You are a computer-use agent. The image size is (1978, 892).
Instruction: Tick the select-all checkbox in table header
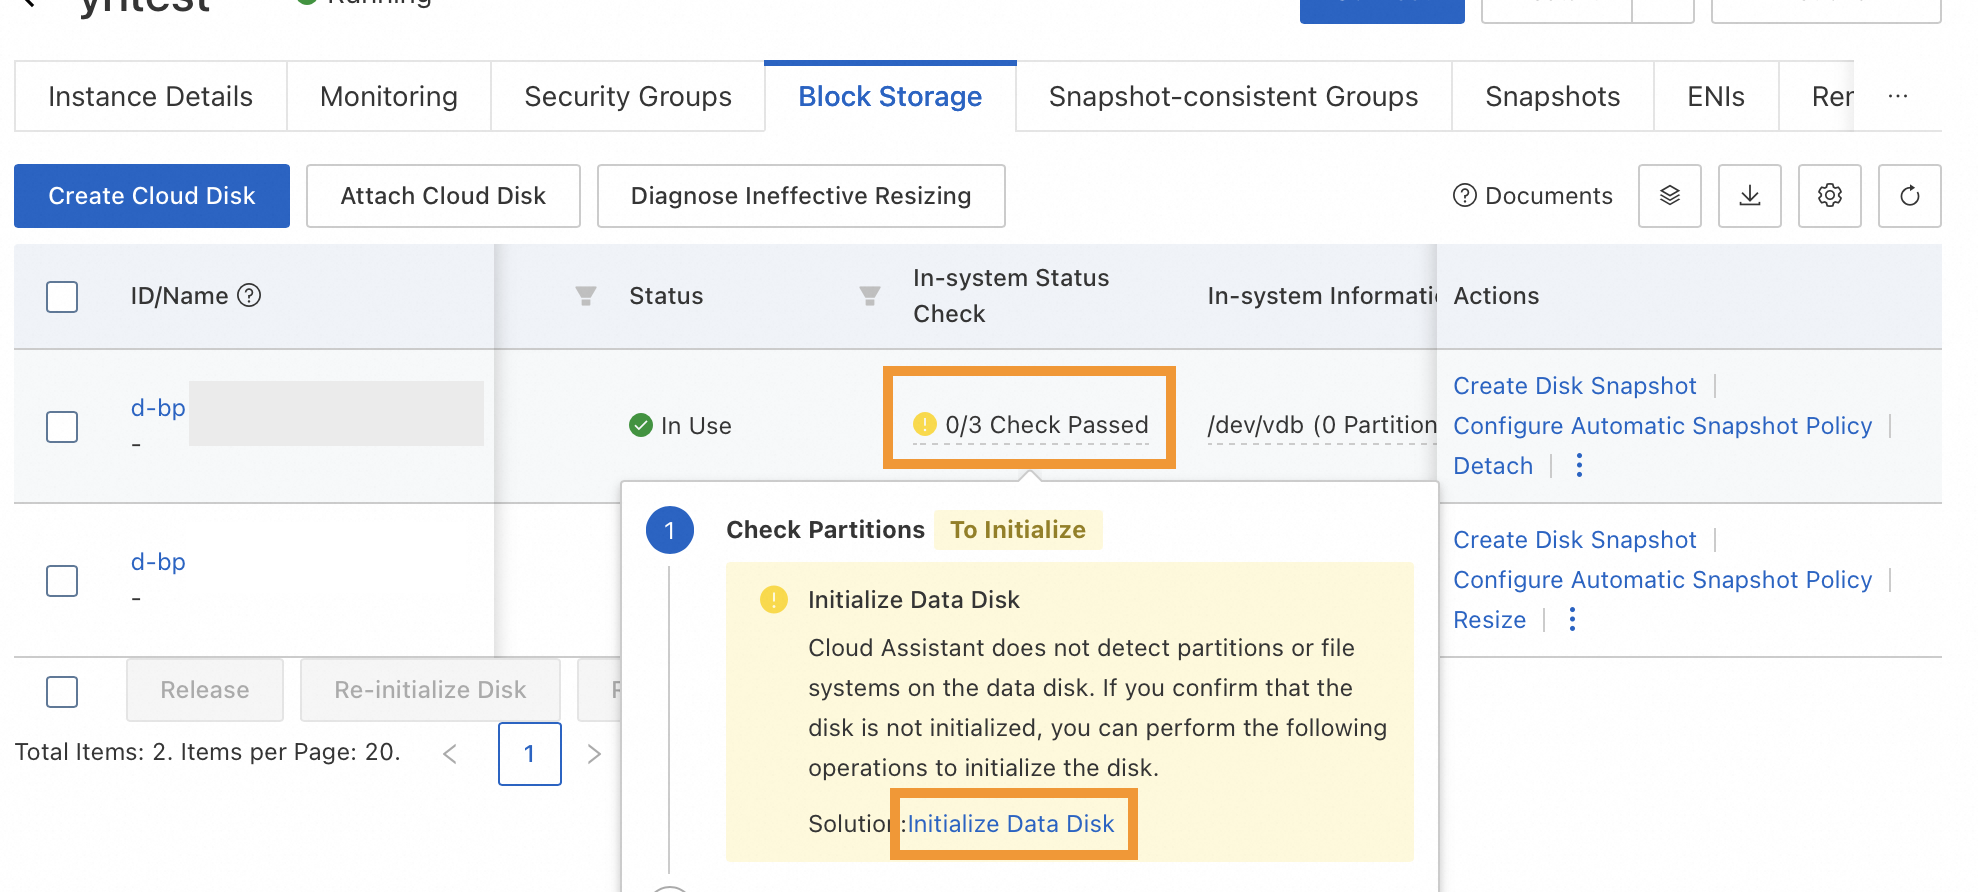click(62, 297)
